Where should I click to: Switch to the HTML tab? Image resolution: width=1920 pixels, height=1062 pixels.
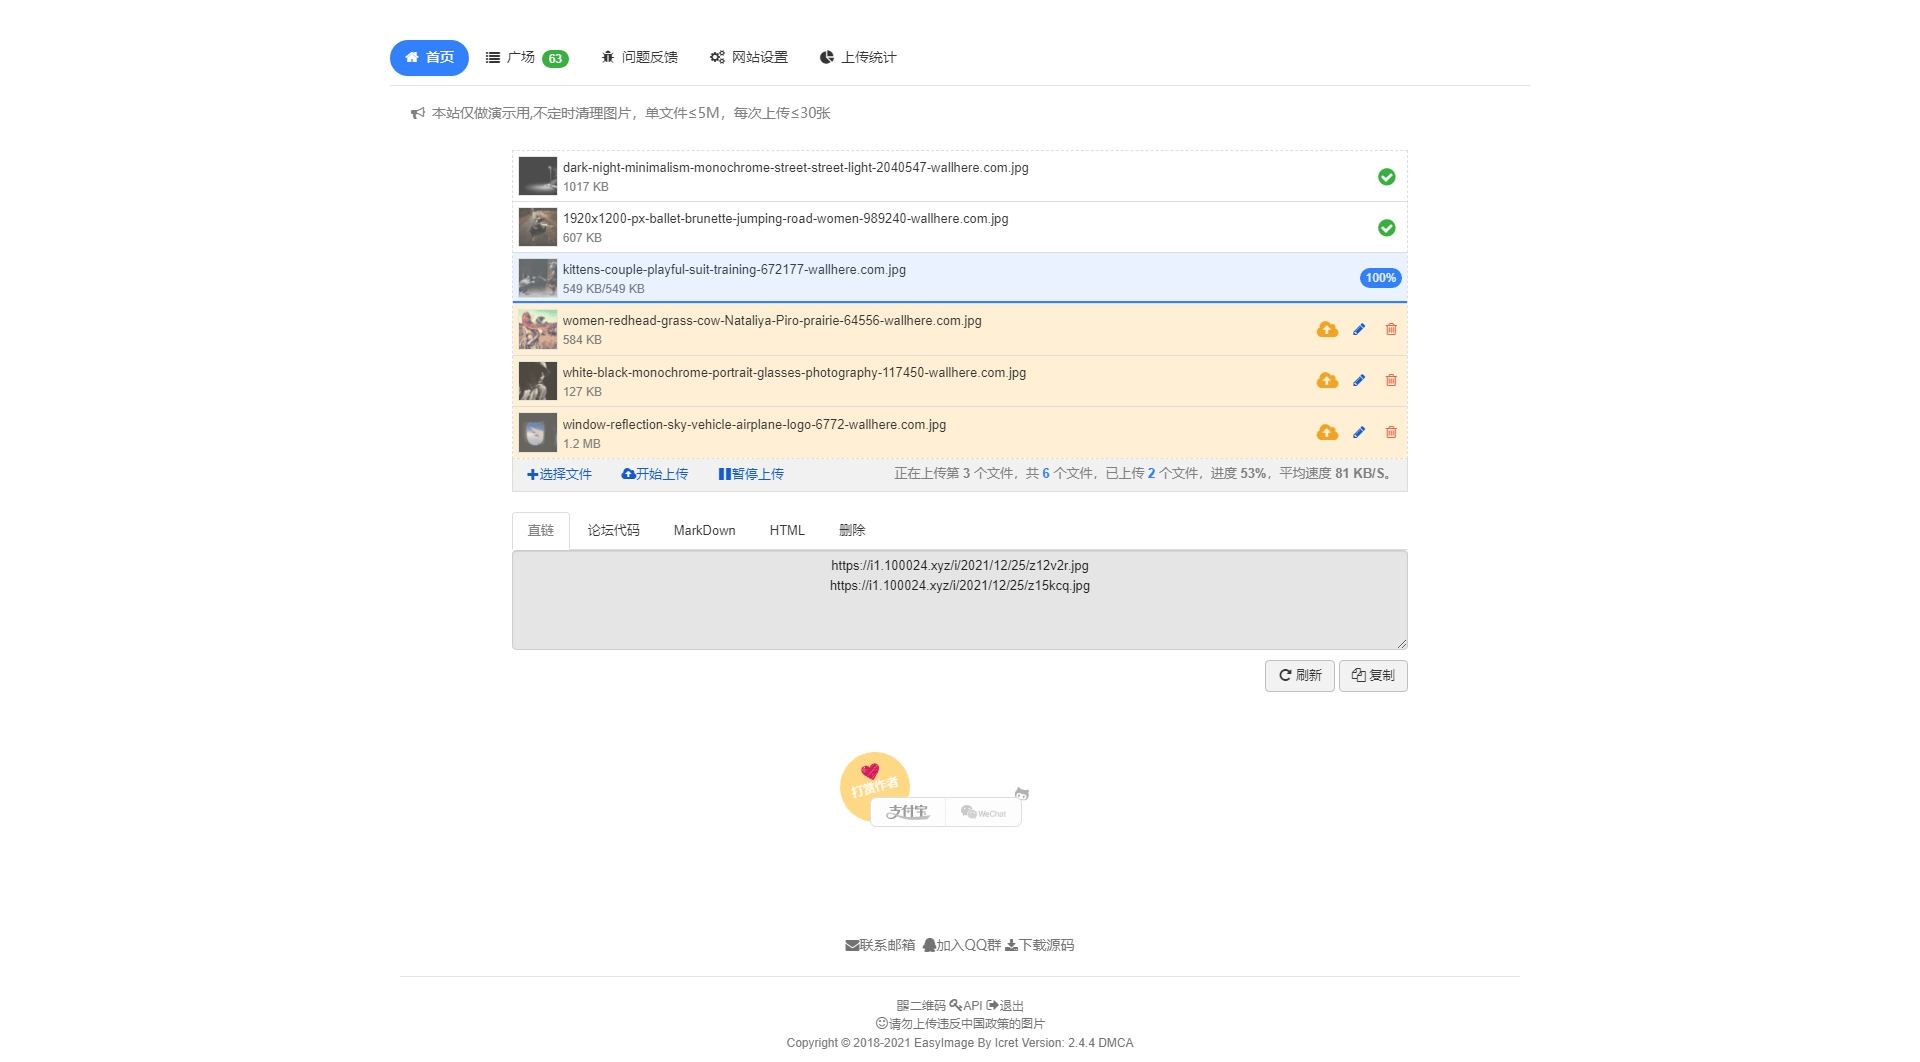(787, 530)
